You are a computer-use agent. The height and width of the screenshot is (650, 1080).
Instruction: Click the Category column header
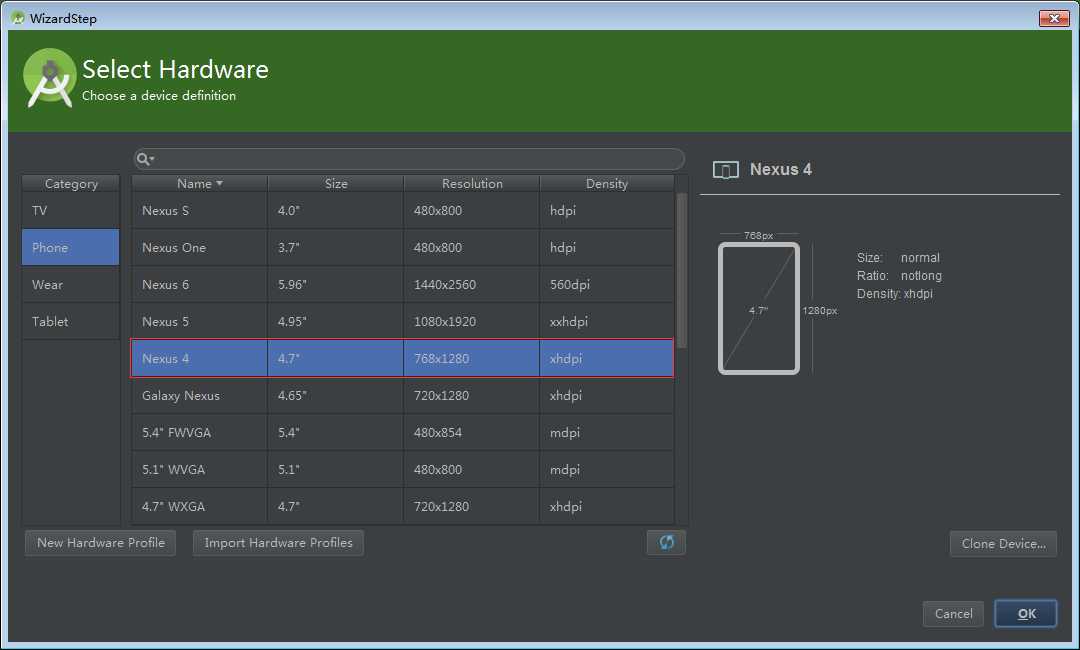coord(71,184)
